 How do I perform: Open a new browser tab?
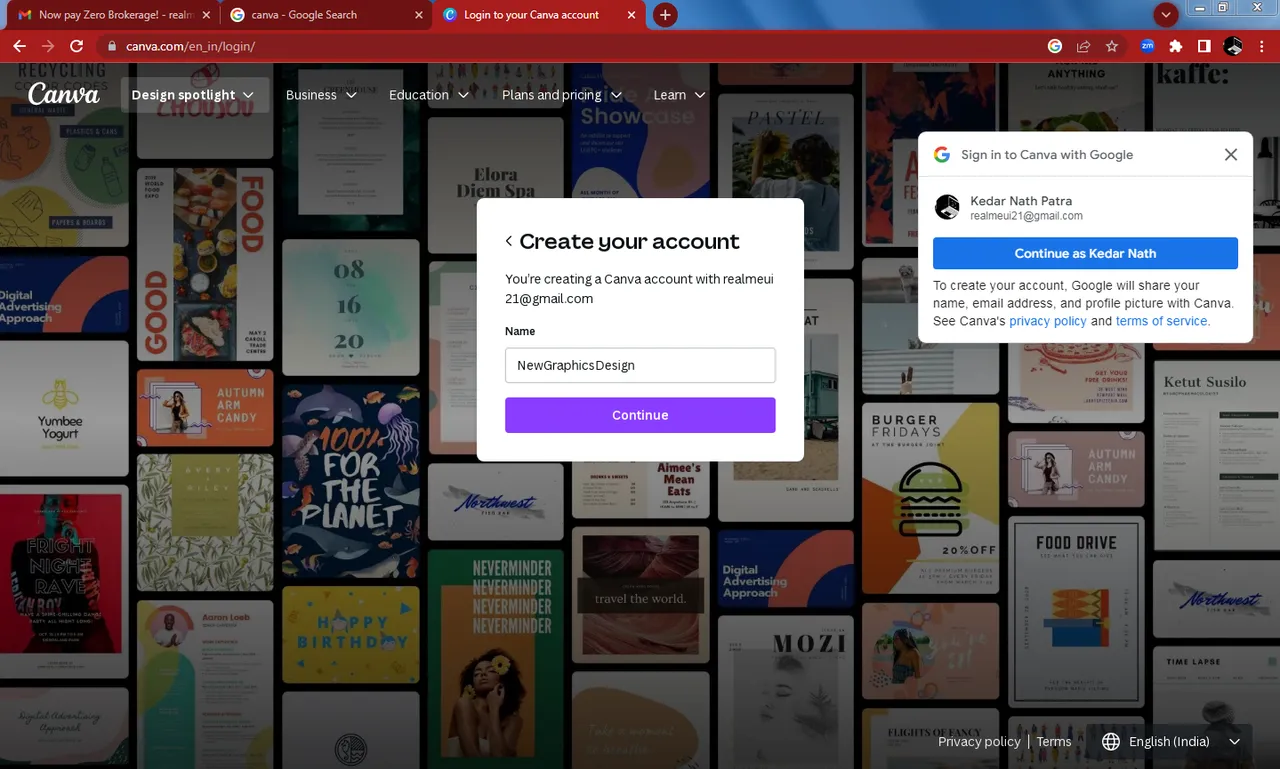(x=665, y=15)
